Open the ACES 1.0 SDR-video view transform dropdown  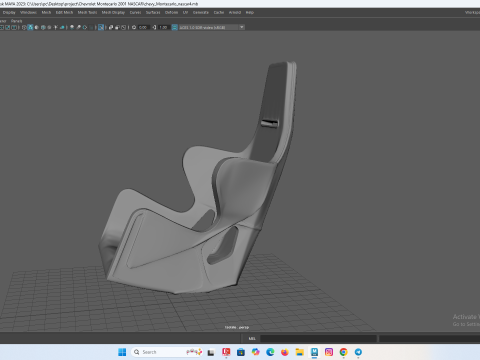tap(212, 27)
